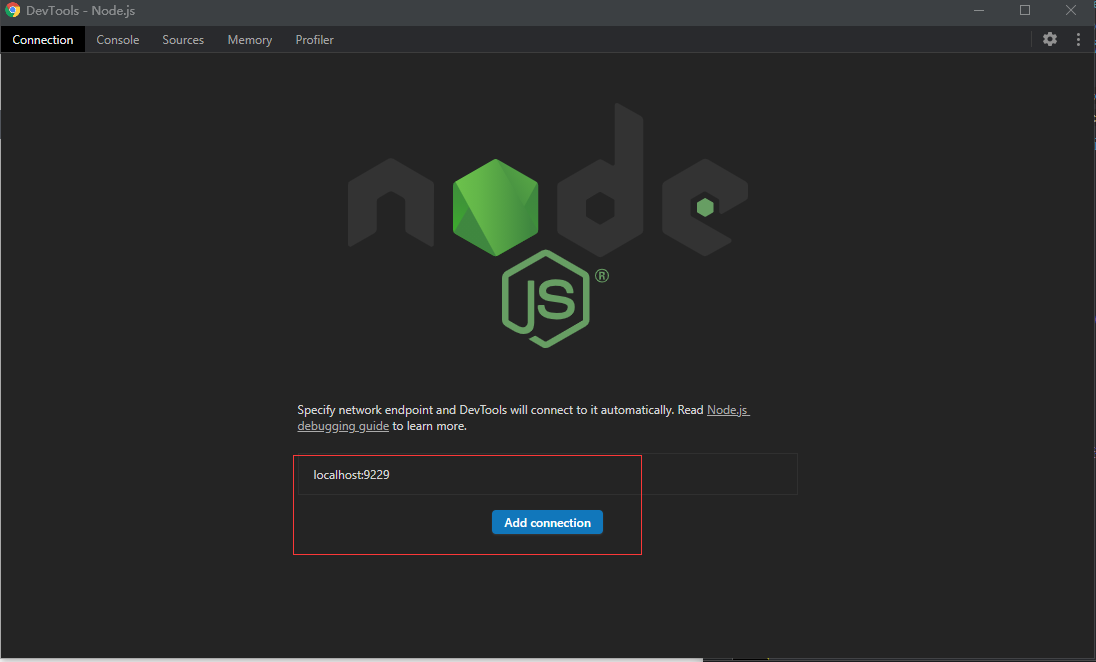The height and width of the screenshot is (662, 1096).
Task: Open the Profiler tab
Action: tap(315, 40)
